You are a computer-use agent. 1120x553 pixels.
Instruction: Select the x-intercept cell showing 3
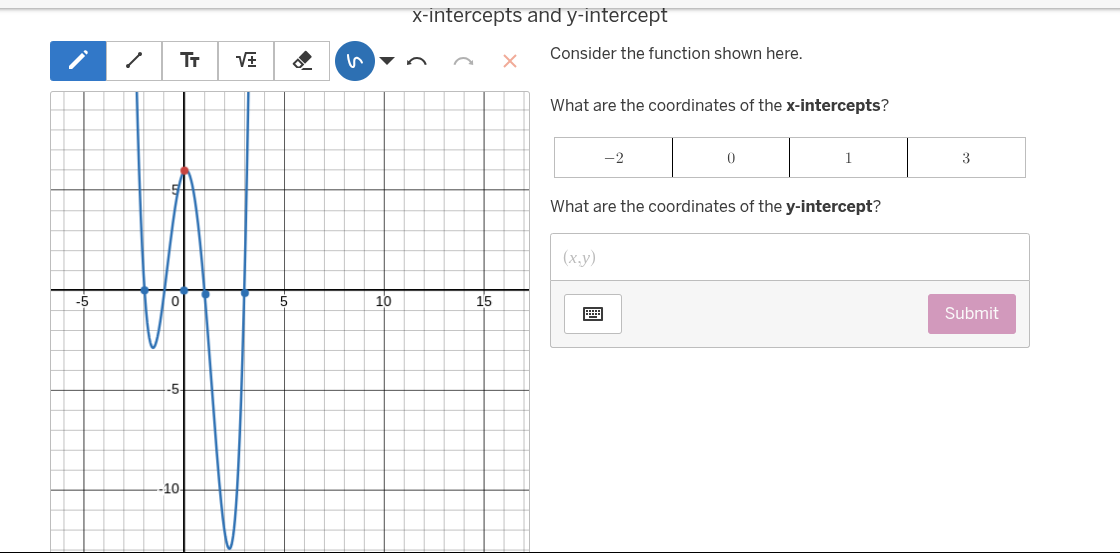[x=966, y=158]
